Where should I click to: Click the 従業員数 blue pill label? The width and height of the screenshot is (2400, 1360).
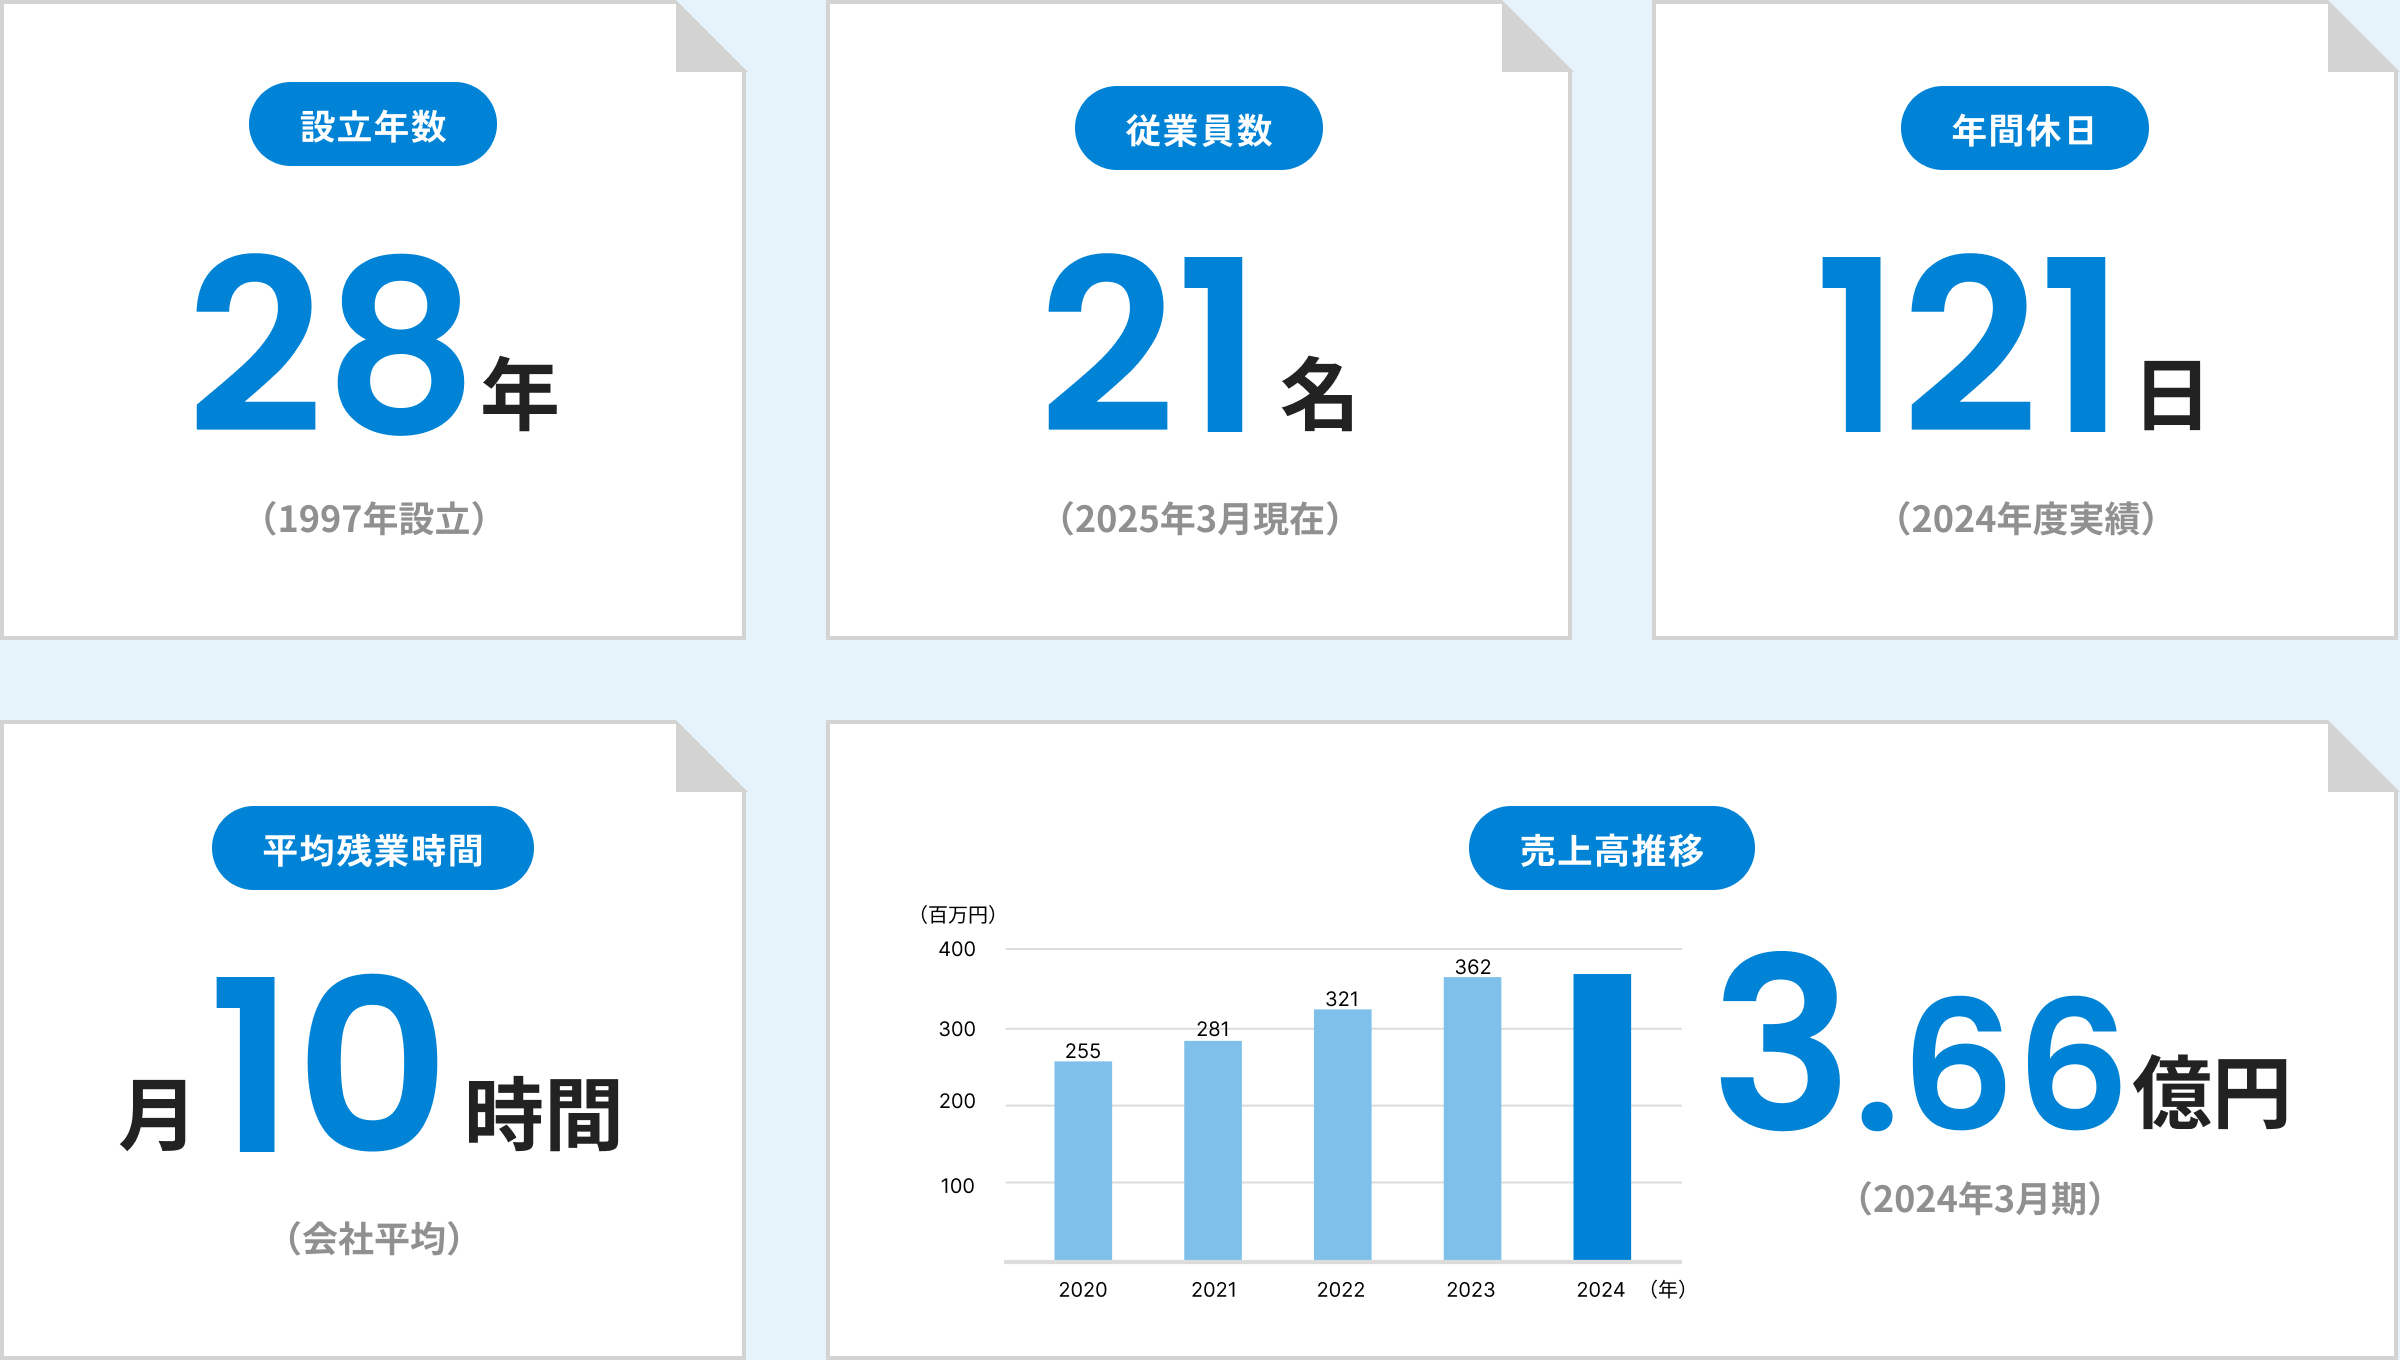(x=1198, y=129)
